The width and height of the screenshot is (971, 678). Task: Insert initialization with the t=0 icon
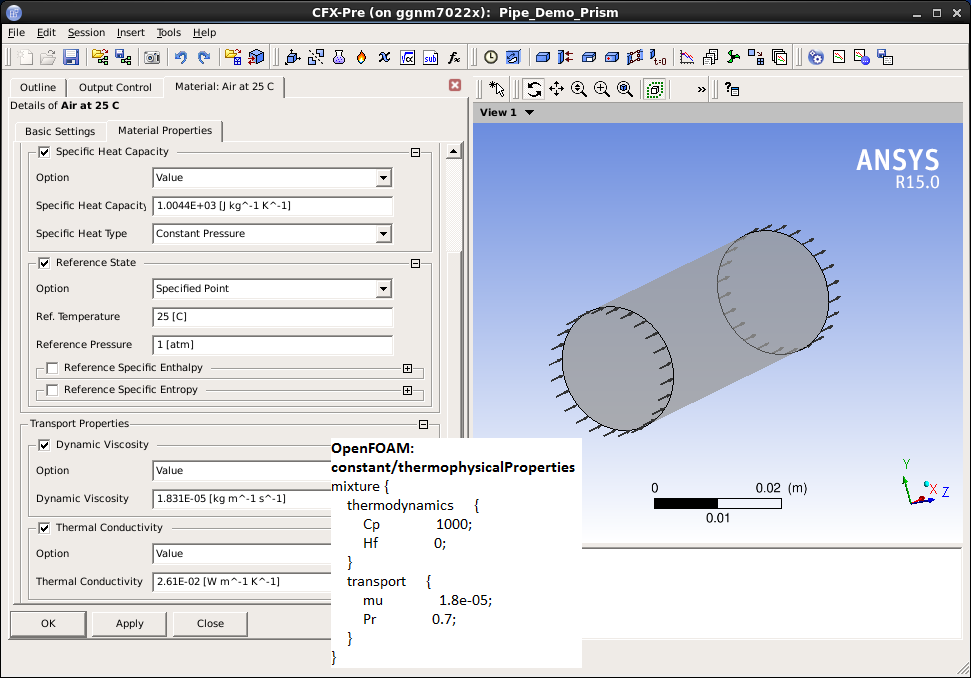point(658,58)
